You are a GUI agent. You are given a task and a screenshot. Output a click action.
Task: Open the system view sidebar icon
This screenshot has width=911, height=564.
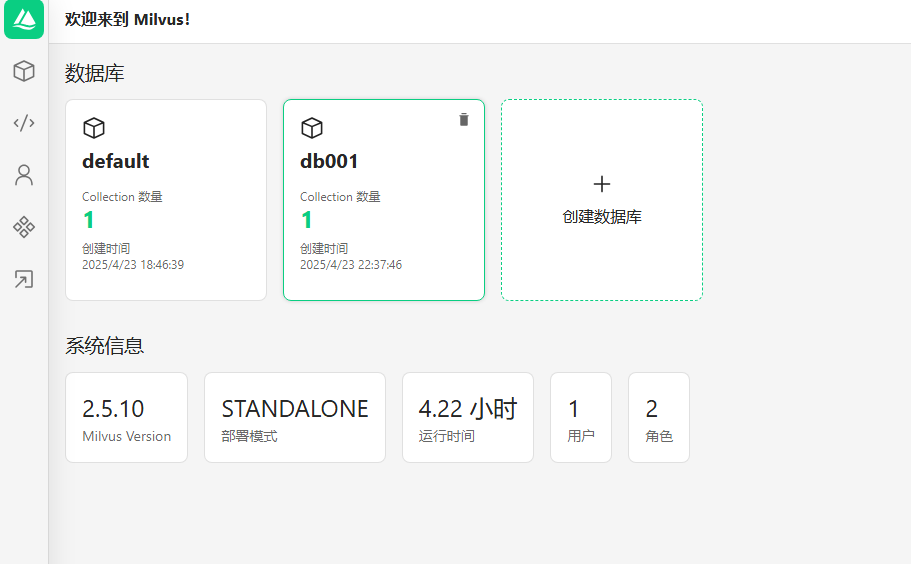click(24, 227)
